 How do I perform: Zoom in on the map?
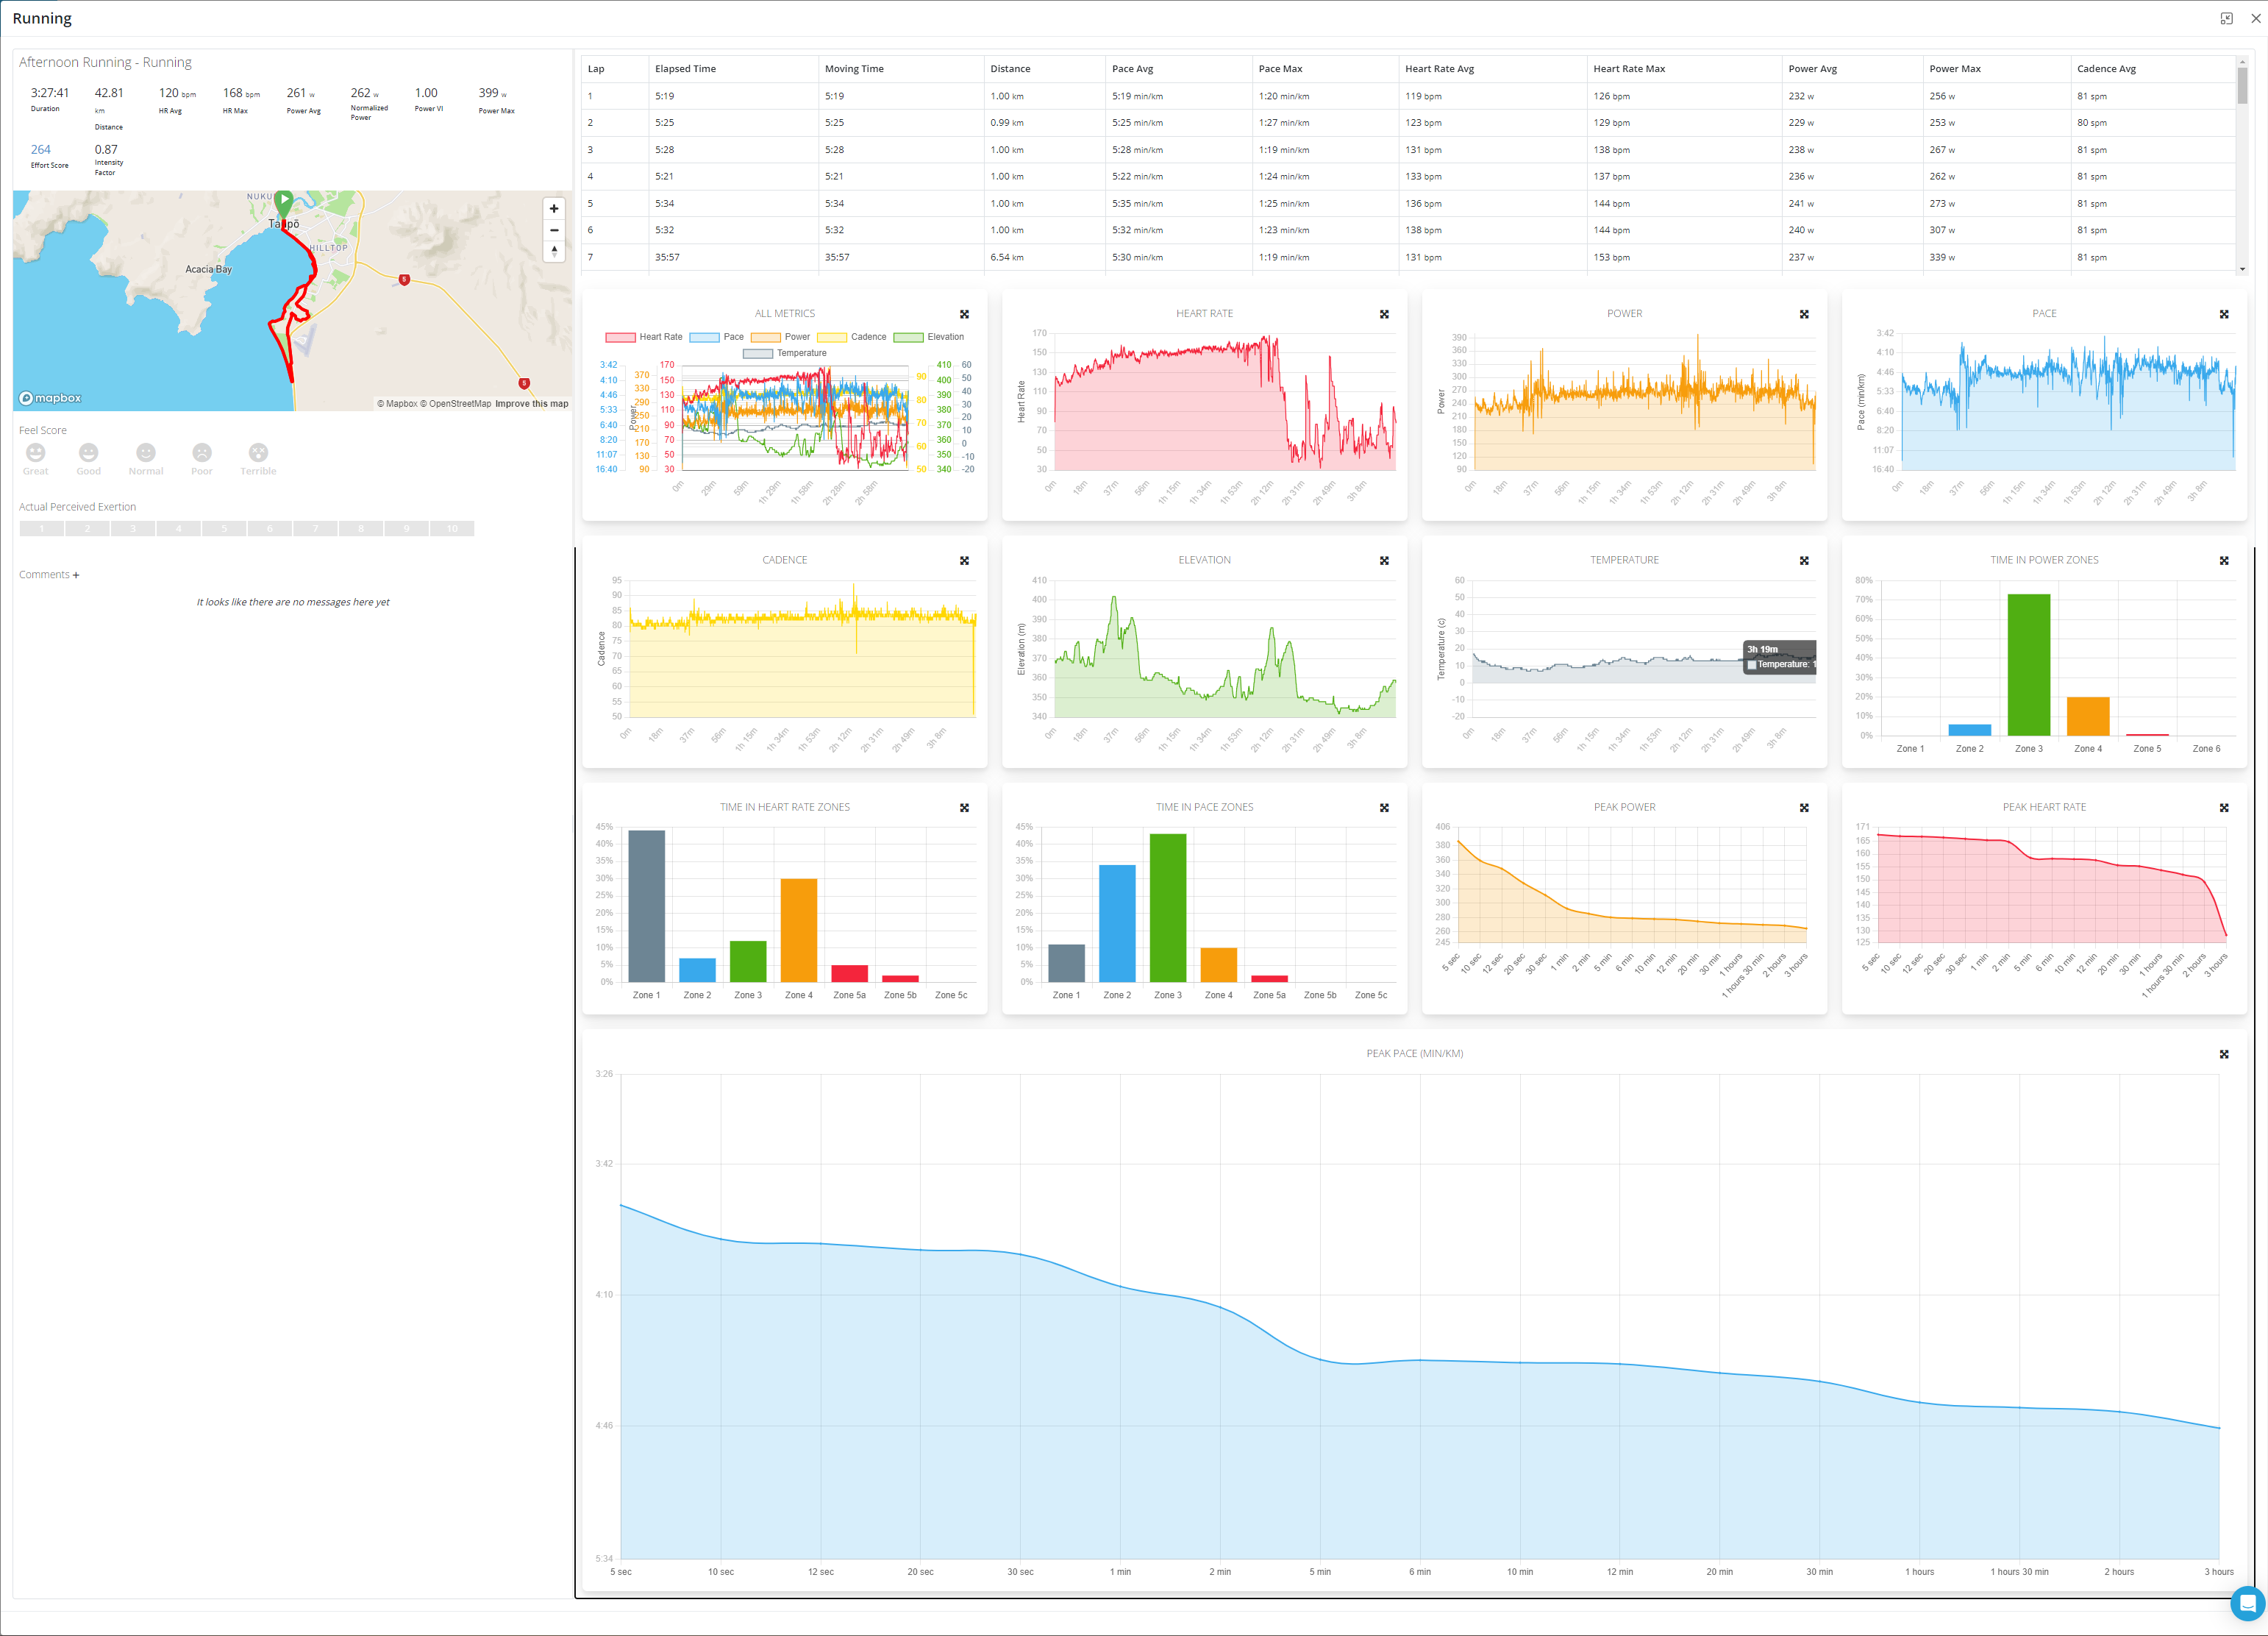click(554, 209)
